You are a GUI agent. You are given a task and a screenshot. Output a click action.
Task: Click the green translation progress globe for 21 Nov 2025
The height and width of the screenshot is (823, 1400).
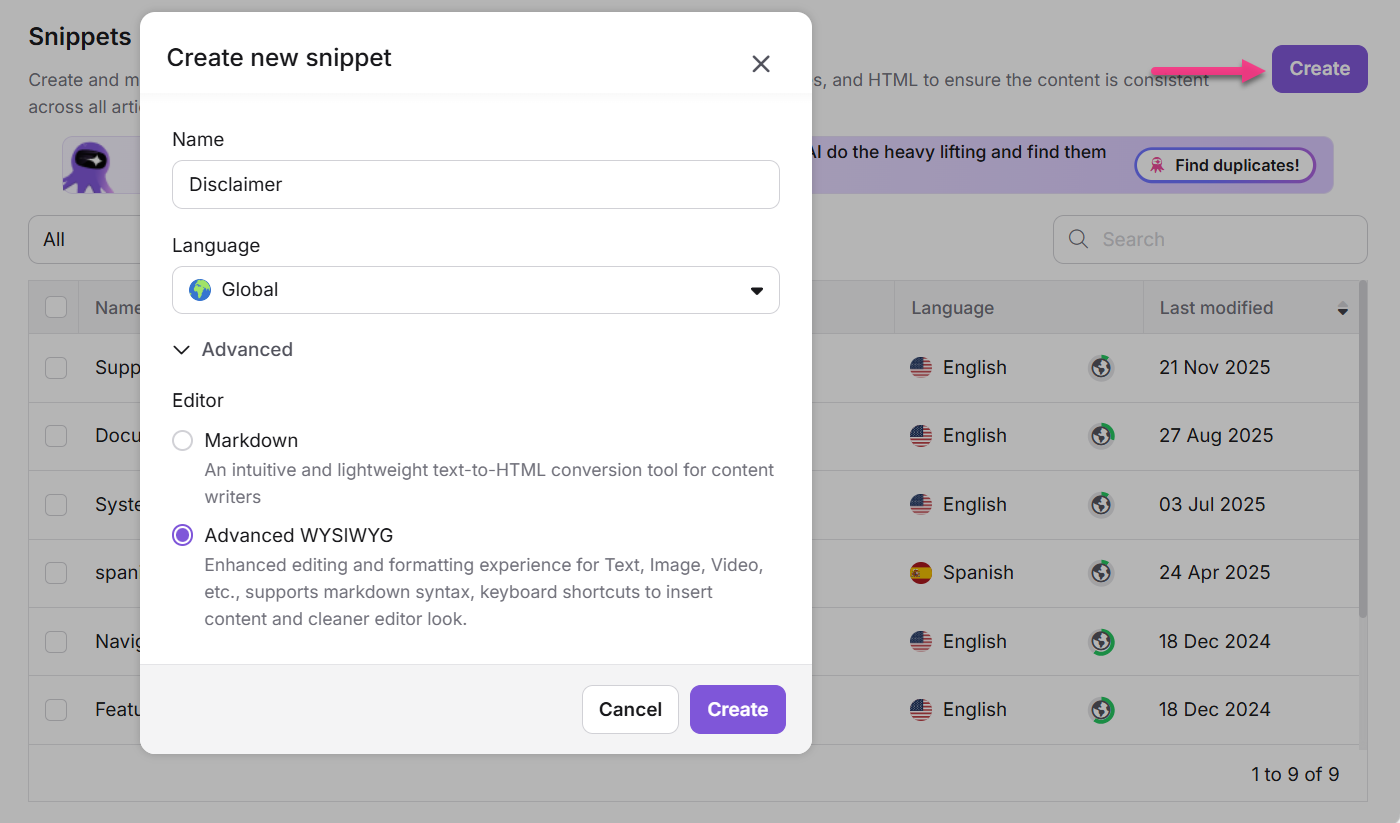coord(1101,367)
